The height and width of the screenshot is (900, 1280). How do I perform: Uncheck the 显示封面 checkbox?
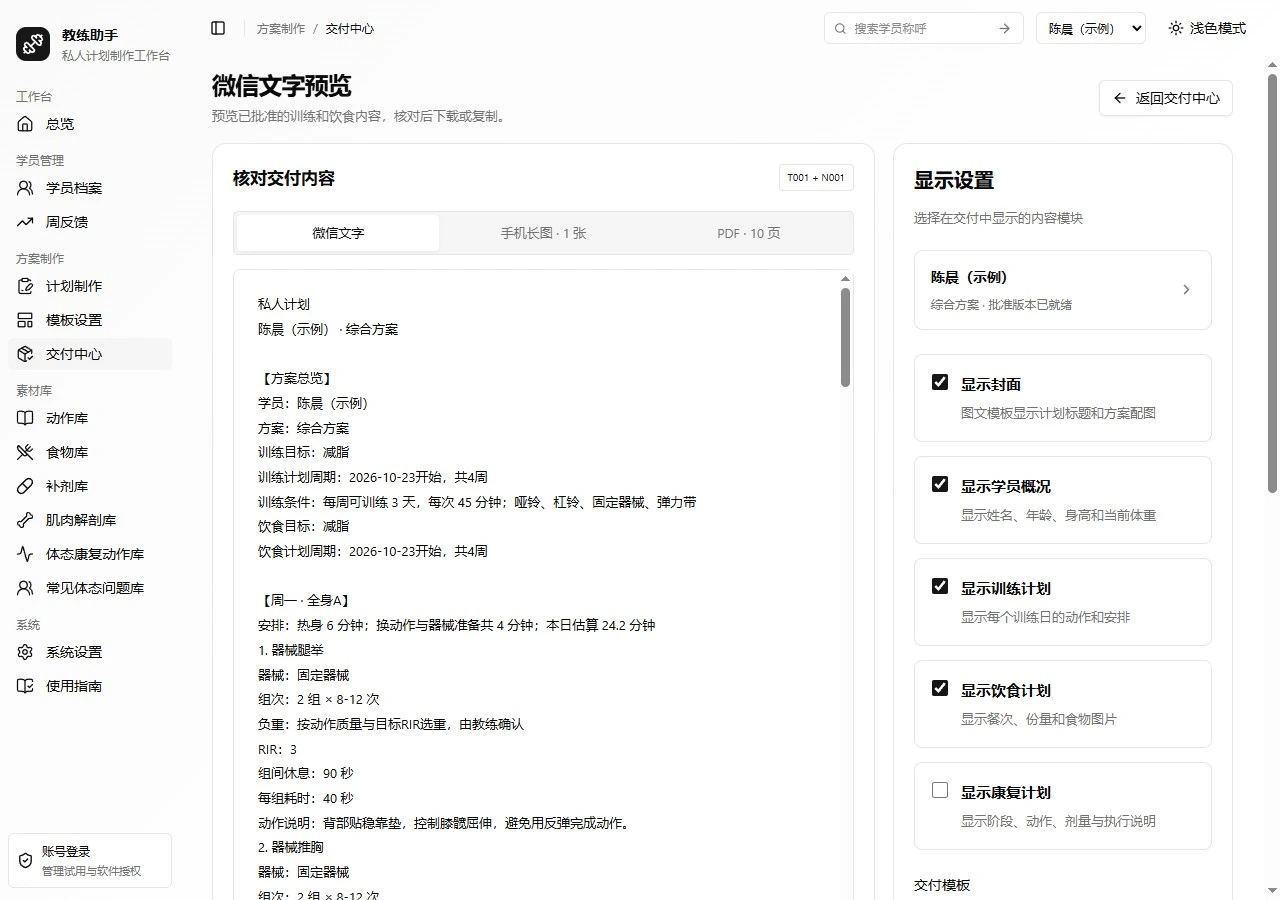(x=940, y=382)
